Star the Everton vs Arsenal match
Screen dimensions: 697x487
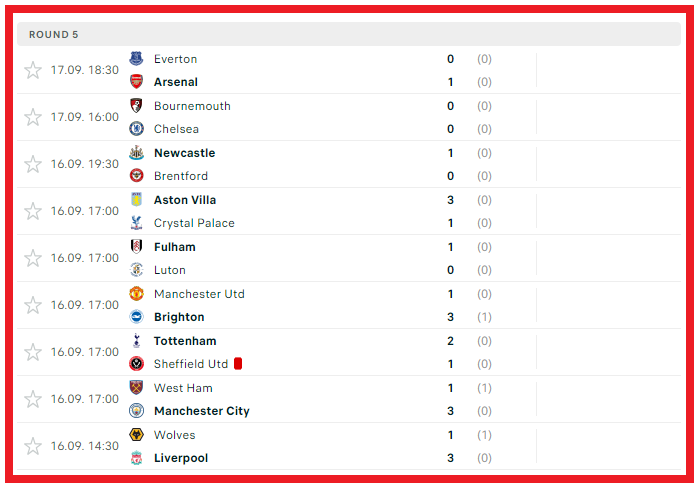pyautogui.click(x=33, y=70)
